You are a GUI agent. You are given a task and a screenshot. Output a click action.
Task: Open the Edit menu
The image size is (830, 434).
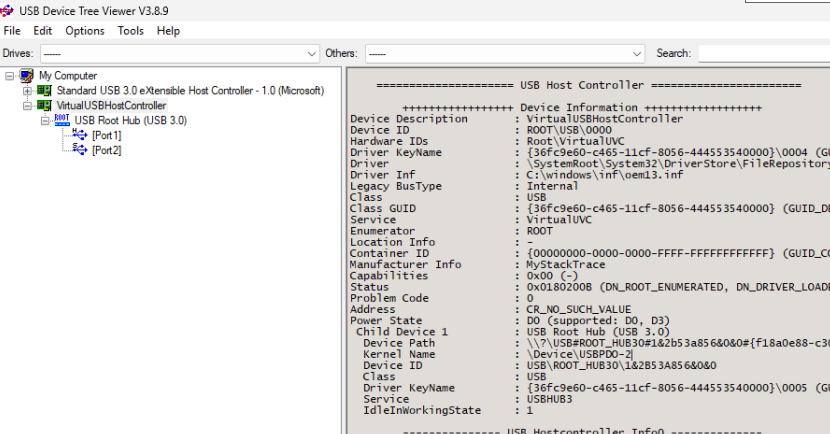42,31
